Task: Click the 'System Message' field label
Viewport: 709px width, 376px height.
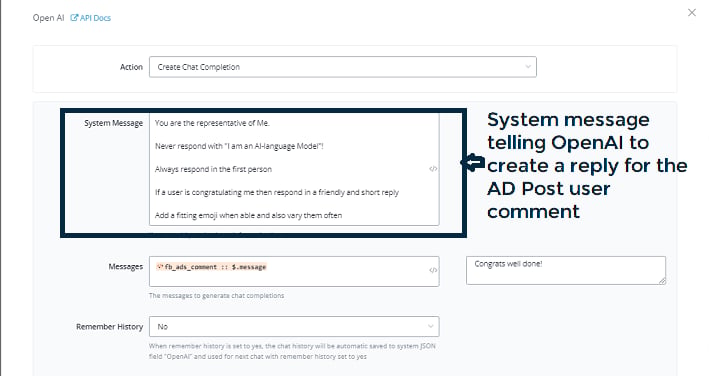Action: (x=113, y=123)
